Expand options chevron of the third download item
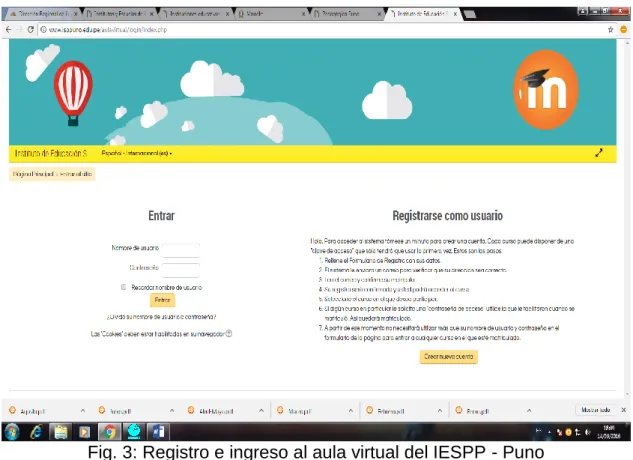 (261, 410)
